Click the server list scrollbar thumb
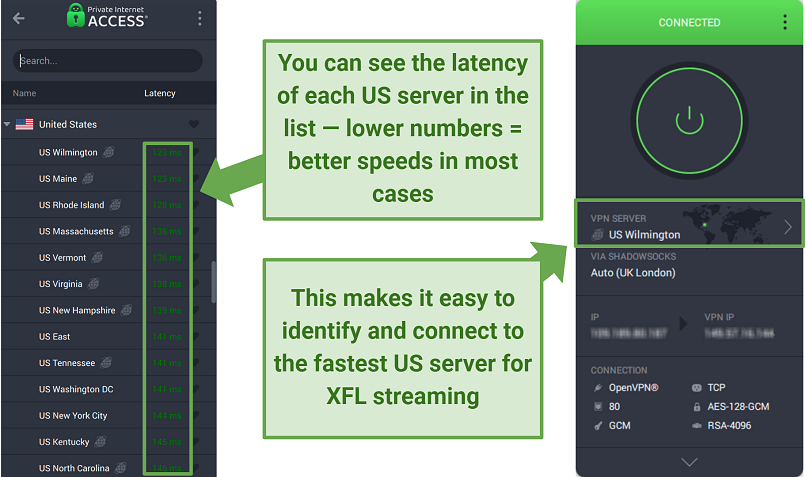This screenshot has height=477, width=806. (213, 282)
